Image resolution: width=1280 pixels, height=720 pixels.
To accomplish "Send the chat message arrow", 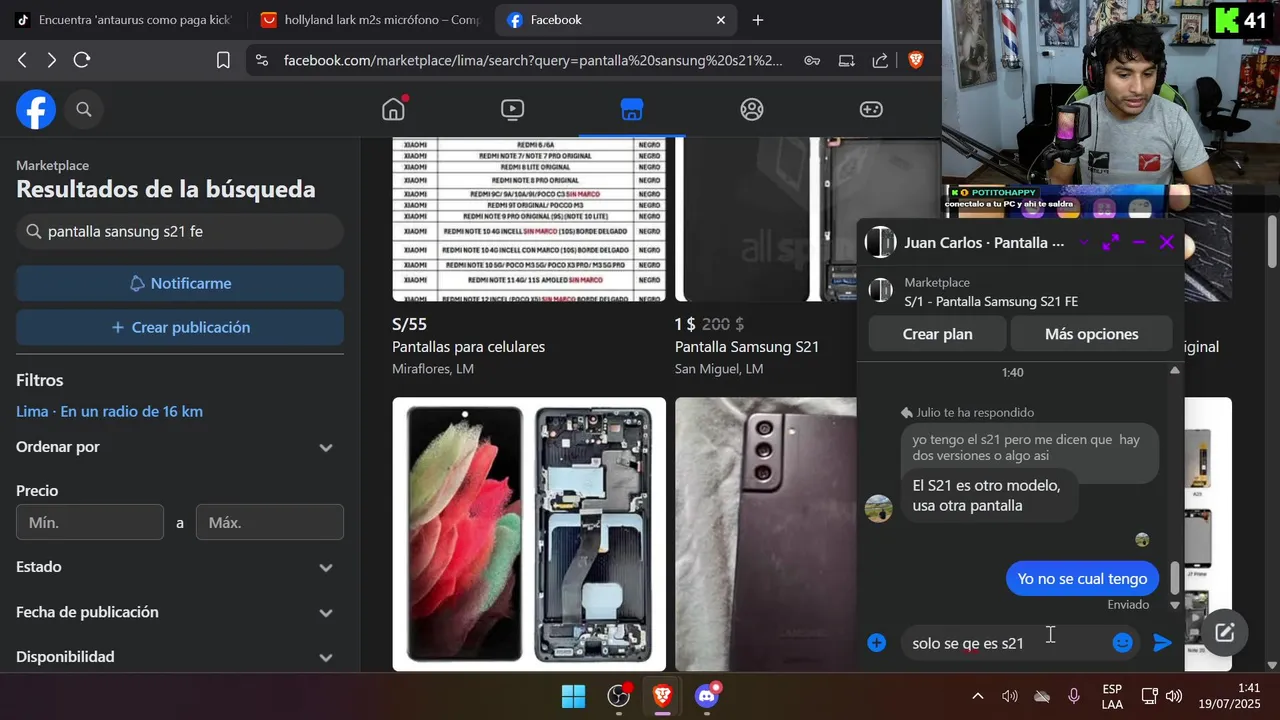I will [x=1162, y=643].
